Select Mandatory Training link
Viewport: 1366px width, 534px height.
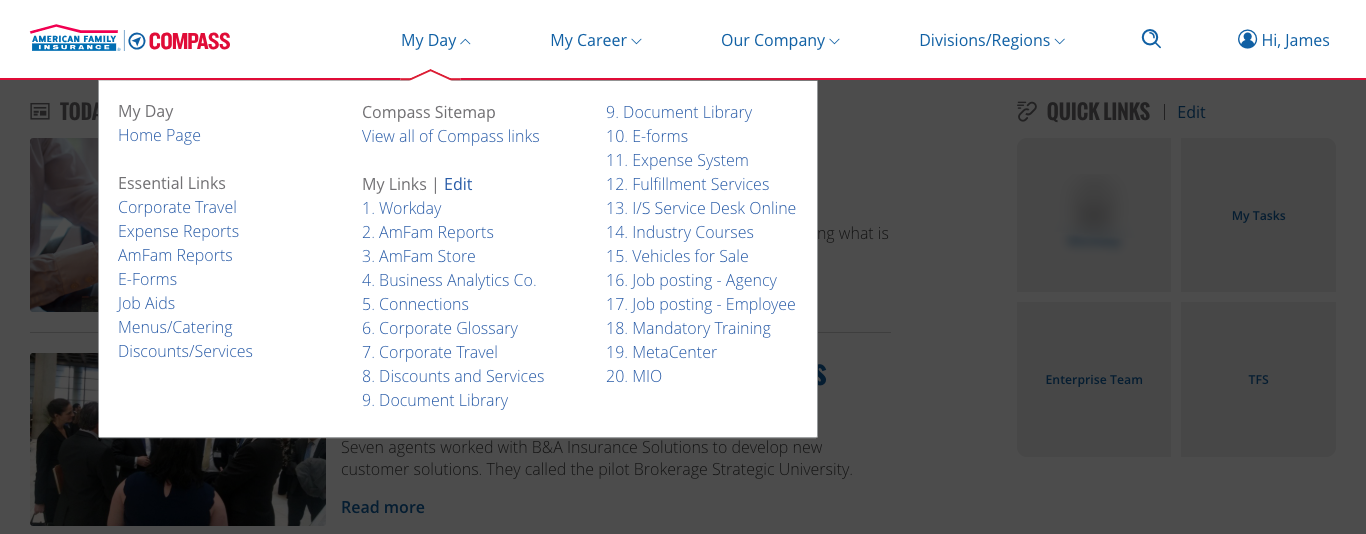[x=688, y=328]
